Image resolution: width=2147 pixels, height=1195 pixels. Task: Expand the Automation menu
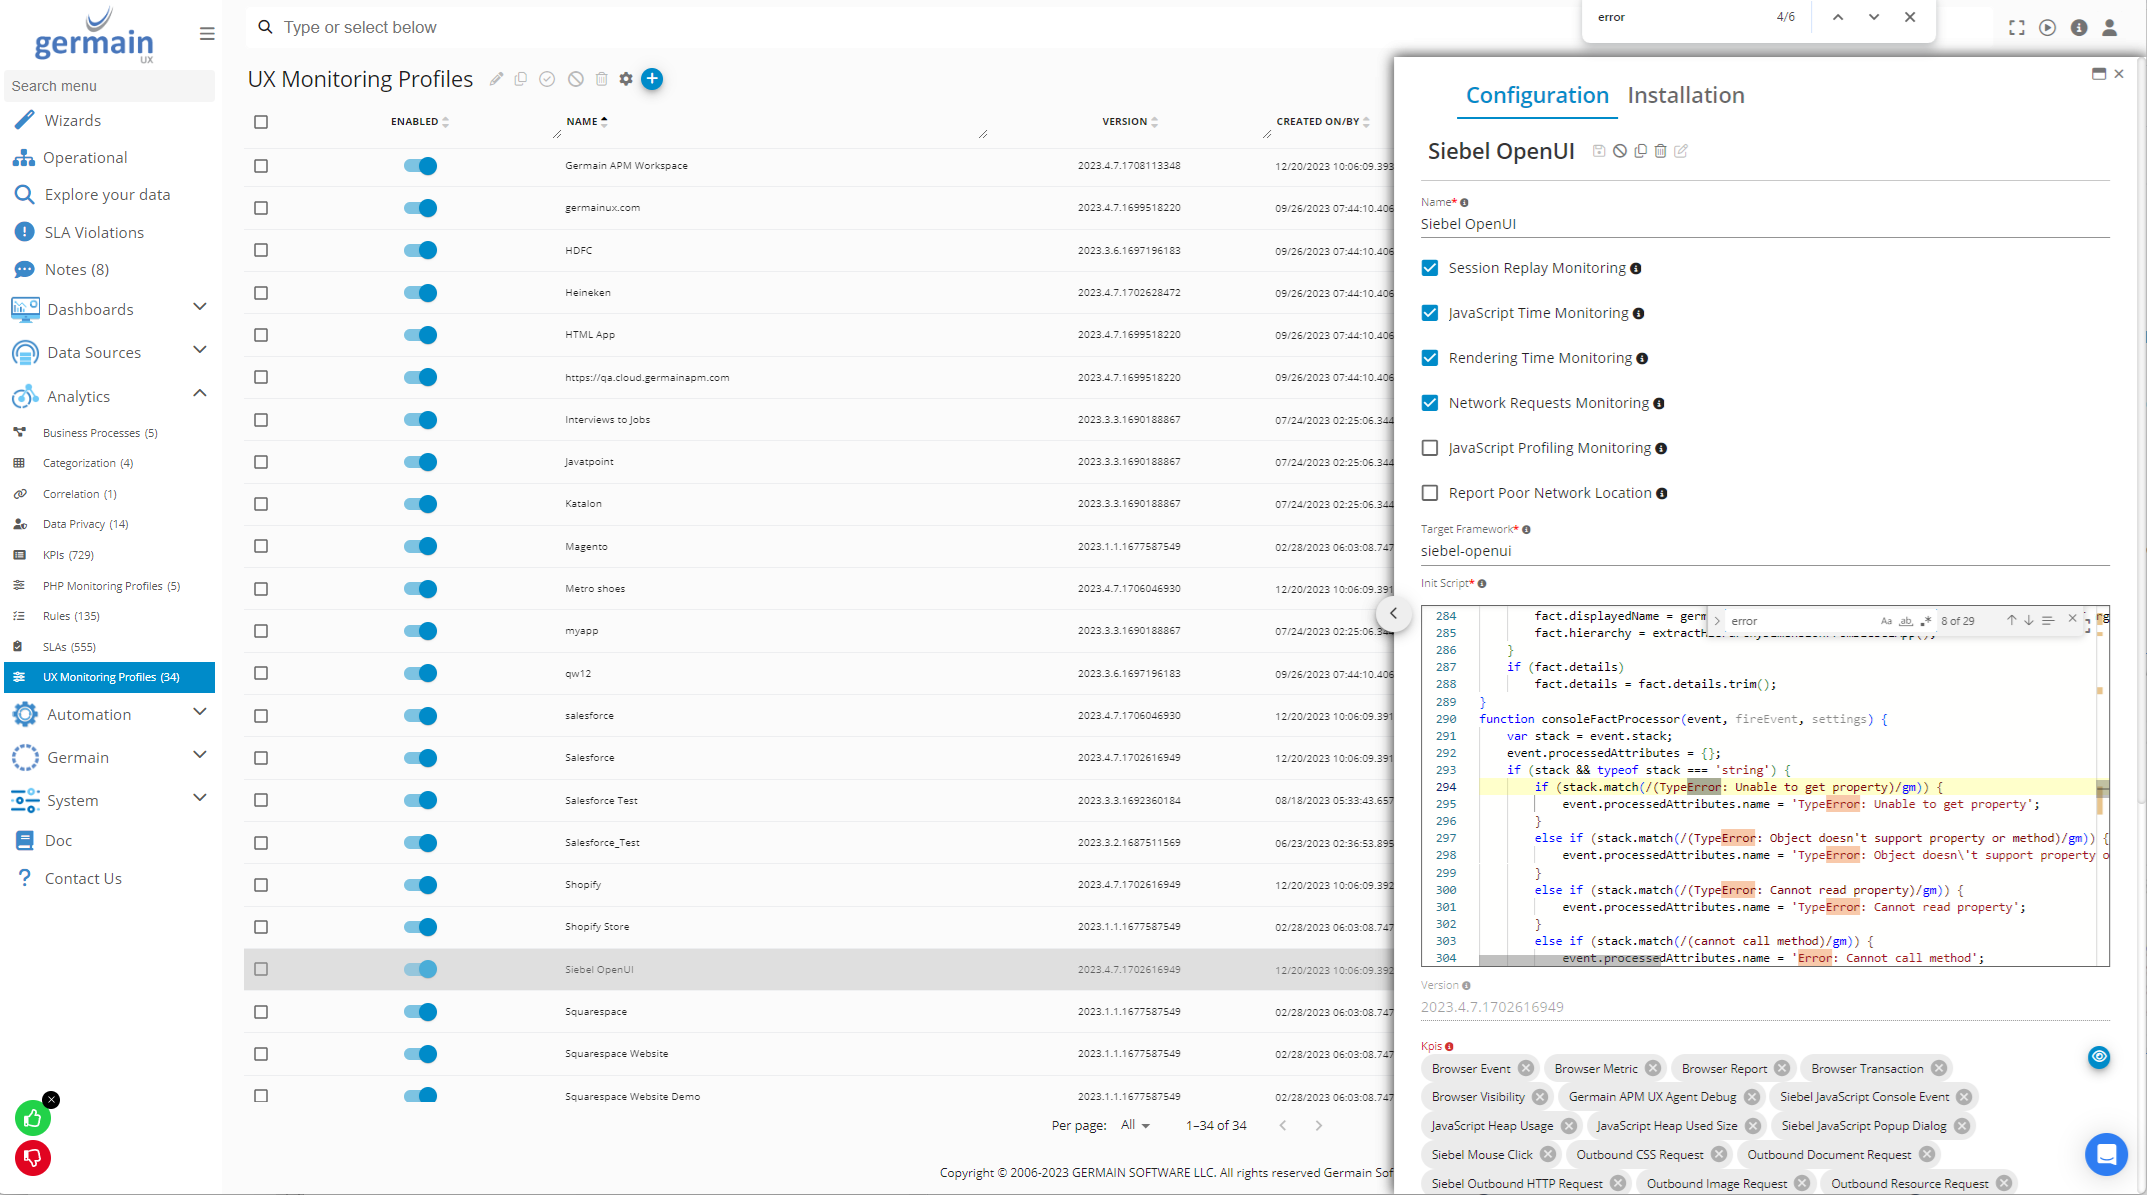(199, 712)
